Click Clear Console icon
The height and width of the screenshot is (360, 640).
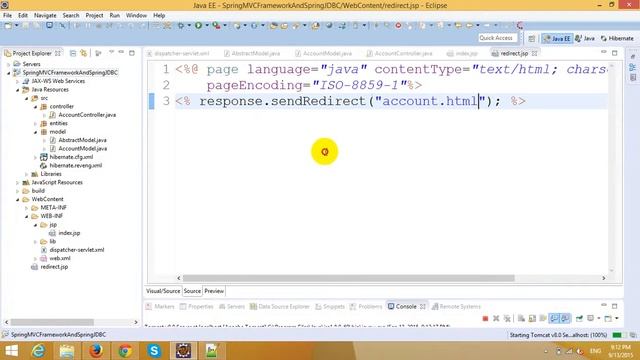(x=521, y=318)
